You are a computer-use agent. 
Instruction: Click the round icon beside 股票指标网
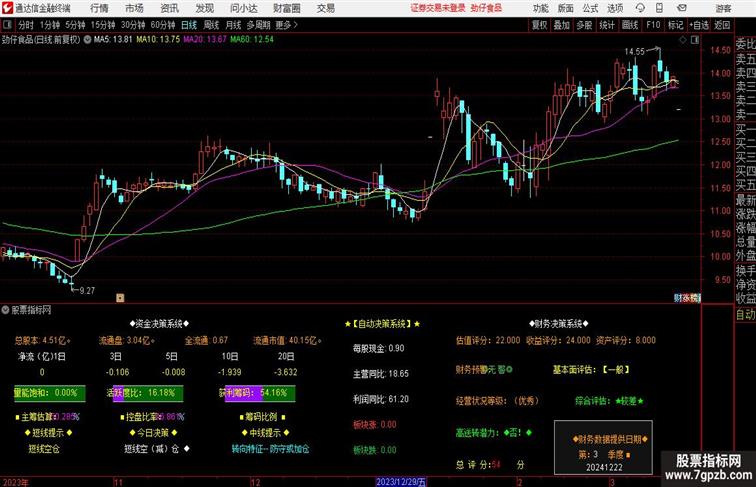[x=5, y=310]
